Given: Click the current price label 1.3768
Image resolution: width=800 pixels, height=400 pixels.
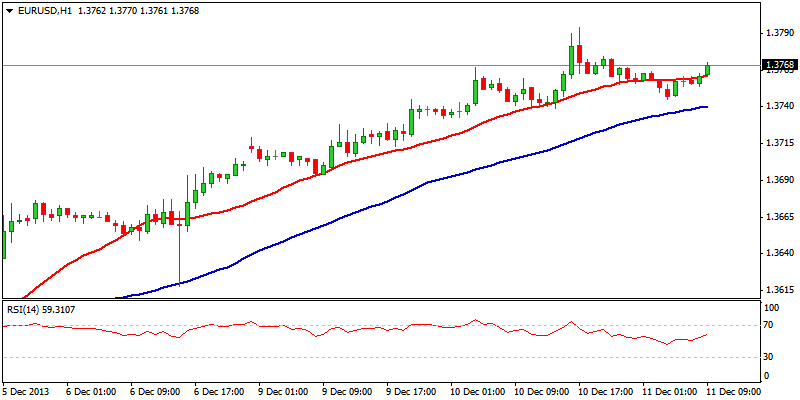Looking at the screenshot, I should pyautogui.click(x=780, y=65).
